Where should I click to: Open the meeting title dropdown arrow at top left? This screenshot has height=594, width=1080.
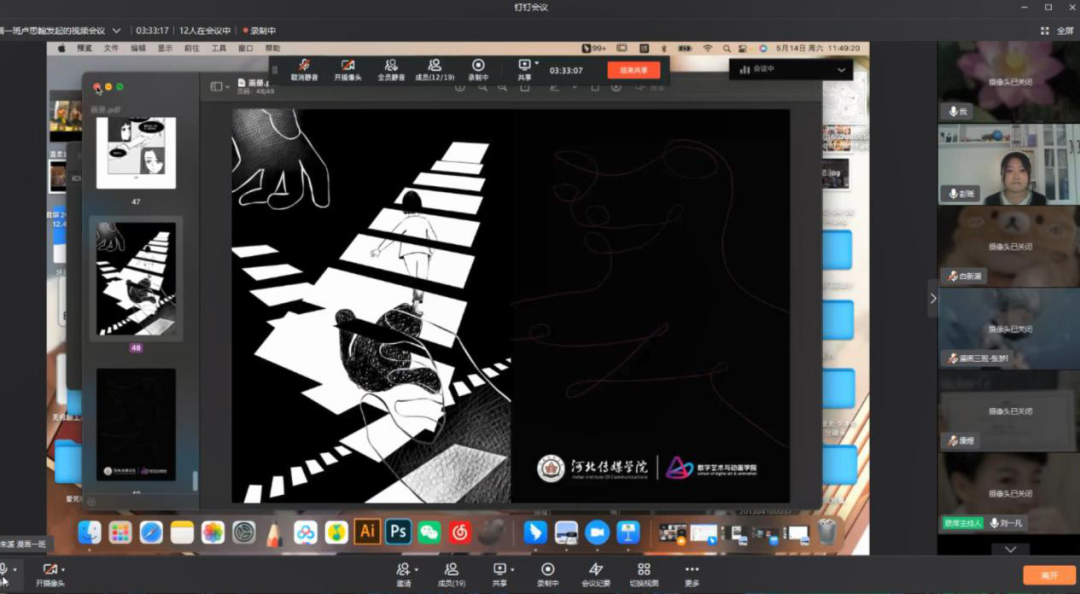point(116,31)
